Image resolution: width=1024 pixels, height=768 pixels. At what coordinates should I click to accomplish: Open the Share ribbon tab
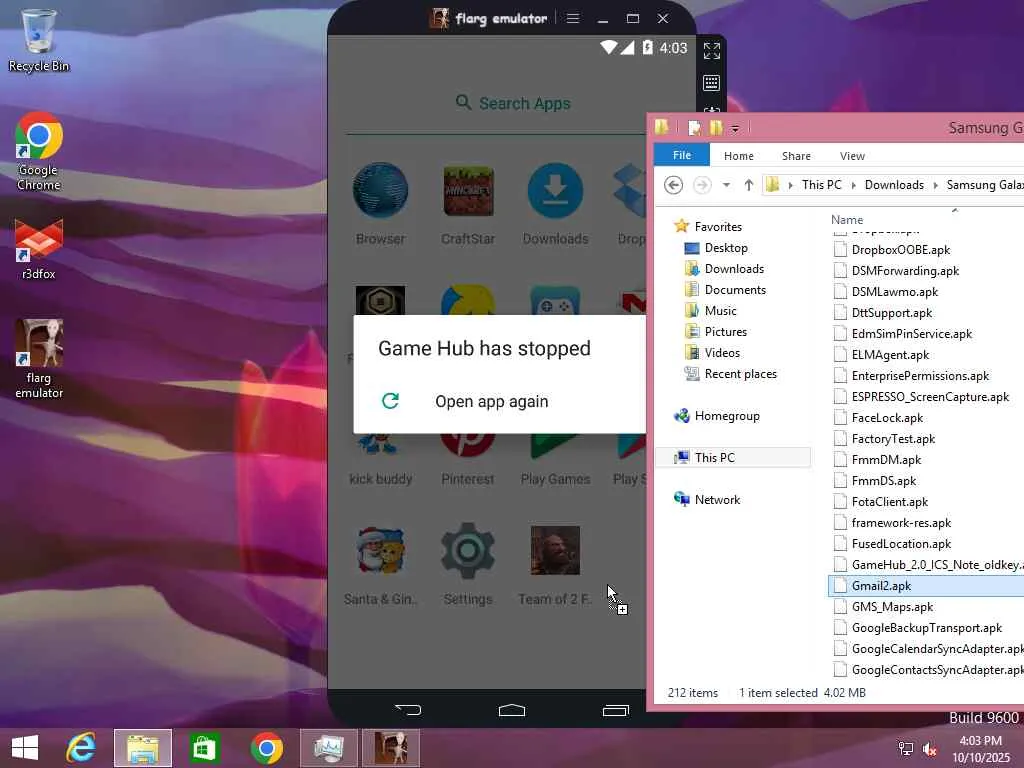tap(796, 155)
